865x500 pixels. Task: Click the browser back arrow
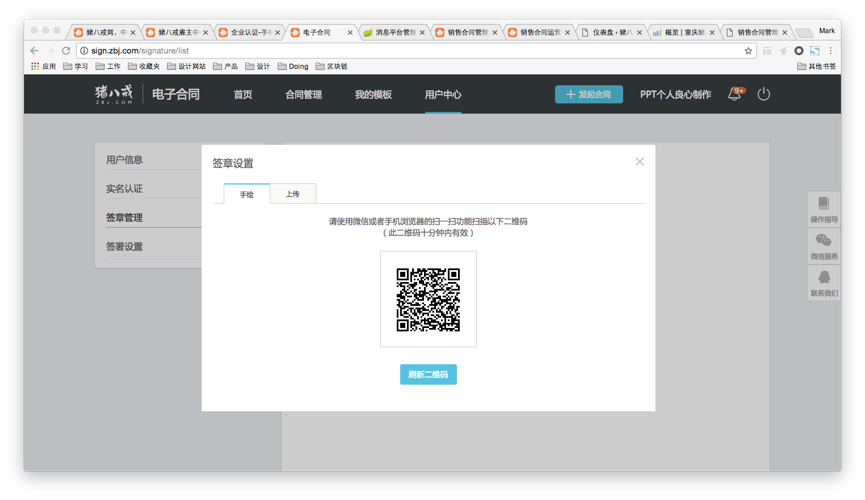tap(34, 50)
